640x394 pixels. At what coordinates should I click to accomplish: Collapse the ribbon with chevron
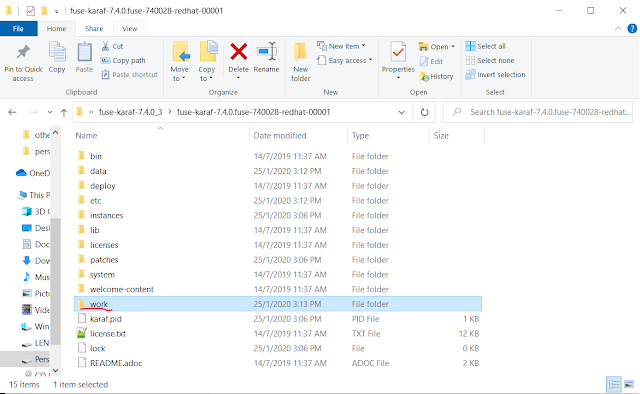click(618, 29)
